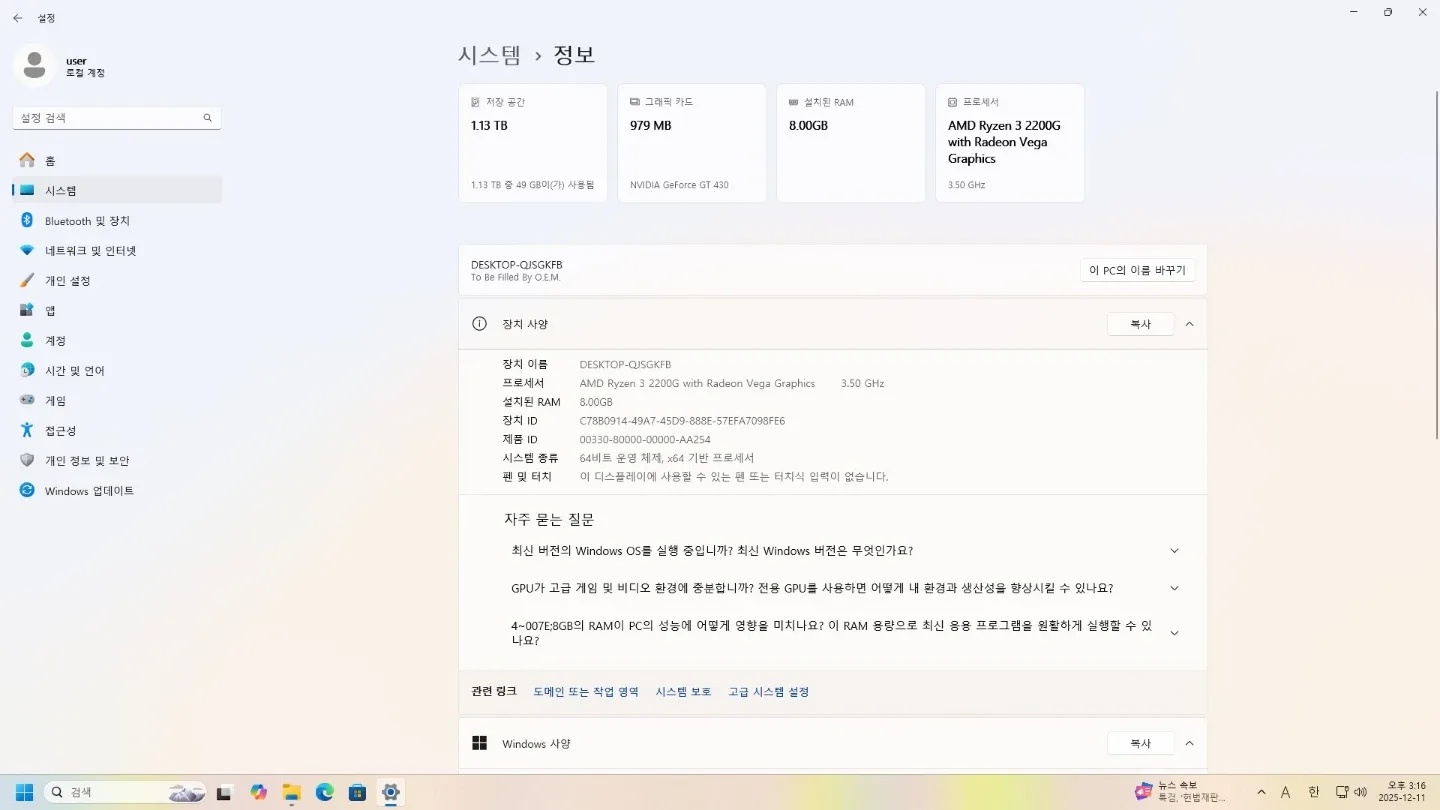The height and width of the screenshot is (810, 1440).
Task: Copy 장치 사양 with its 복사 button
Action: point(1141,324)
